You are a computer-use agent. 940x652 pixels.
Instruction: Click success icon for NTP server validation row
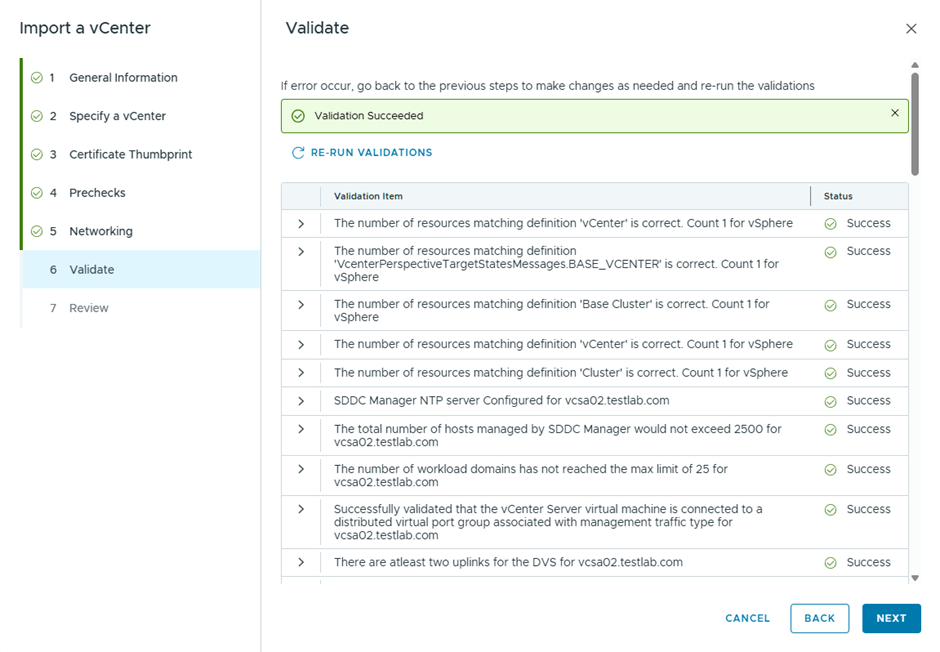[x=830, y=401]
